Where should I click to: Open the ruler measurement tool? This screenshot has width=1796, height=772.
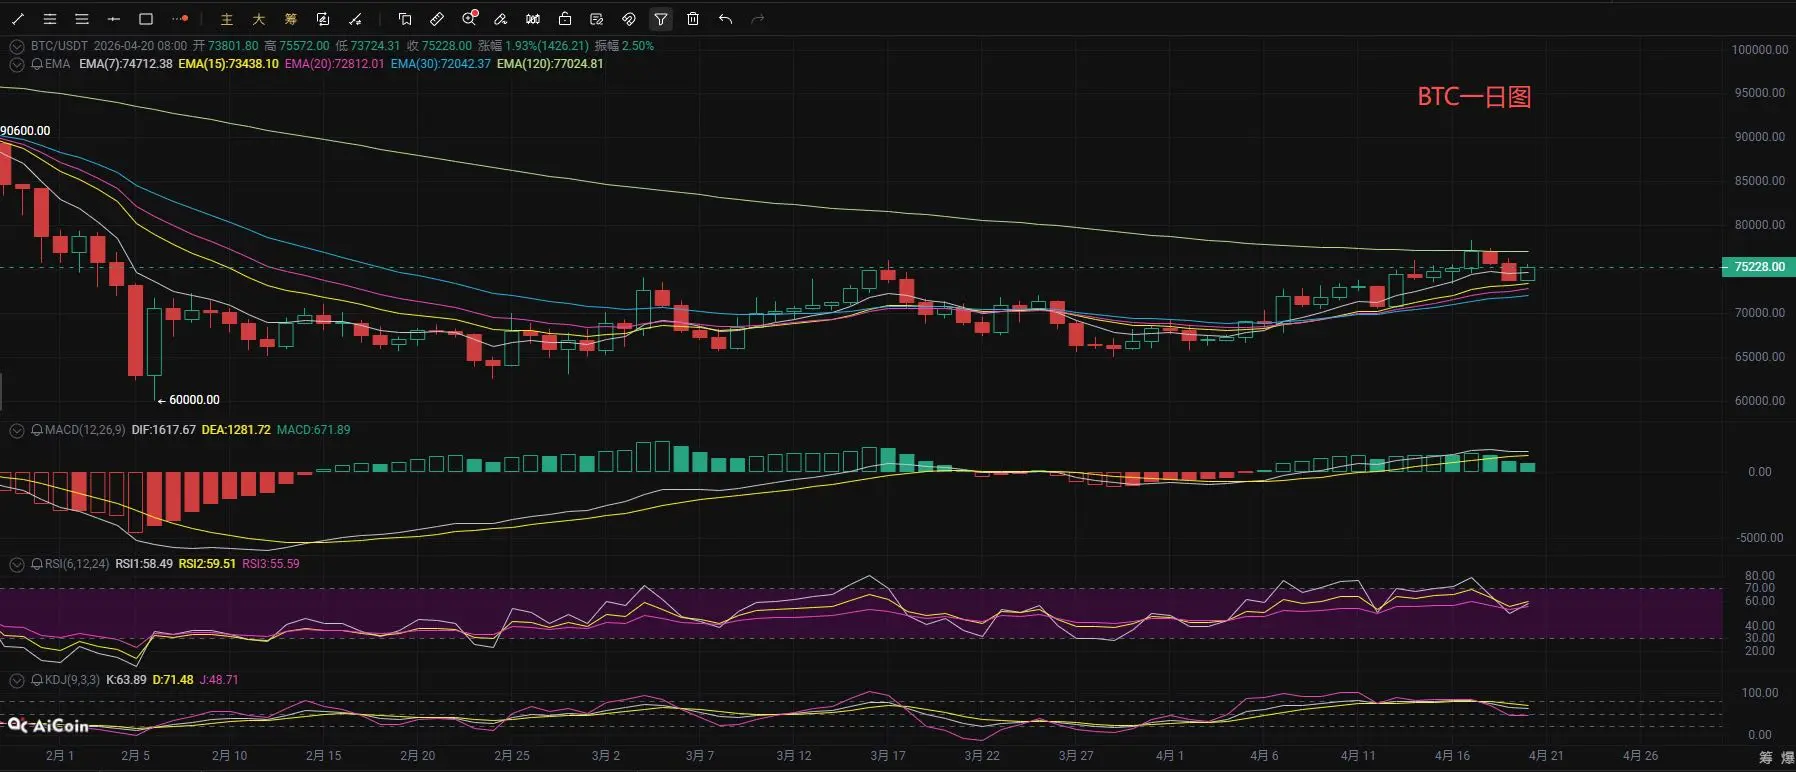[x=437, y=19]
